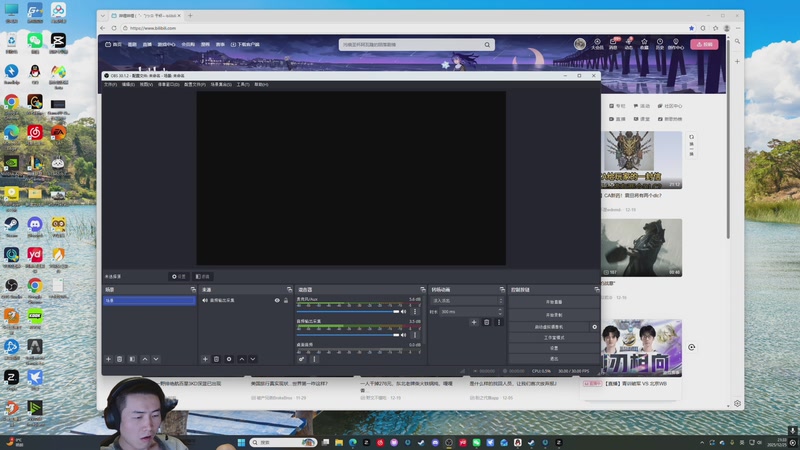Open Profile menu in OBS
The height and width of the screenshot is (450, 800).
(x=195, y=85)
